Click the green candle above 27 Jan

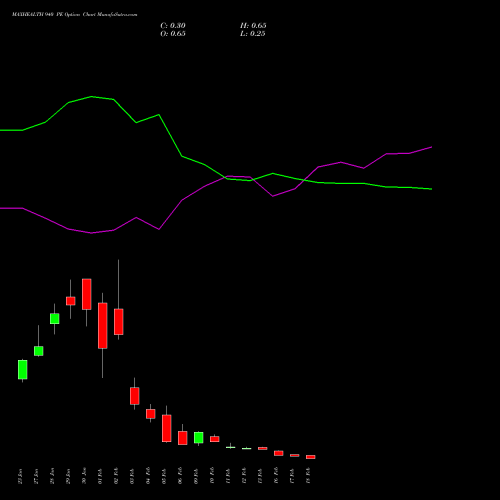click(x=39, y=351)
